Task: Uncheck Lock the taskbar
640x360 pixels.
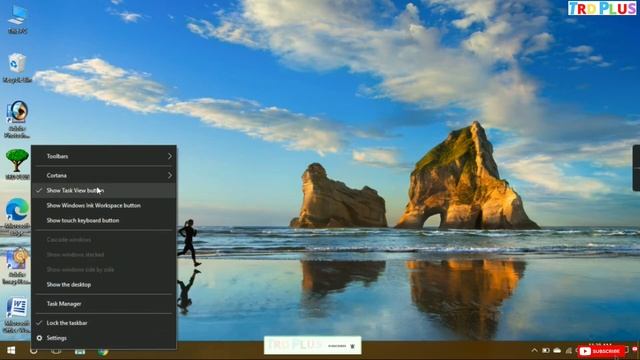Action: 104,323
